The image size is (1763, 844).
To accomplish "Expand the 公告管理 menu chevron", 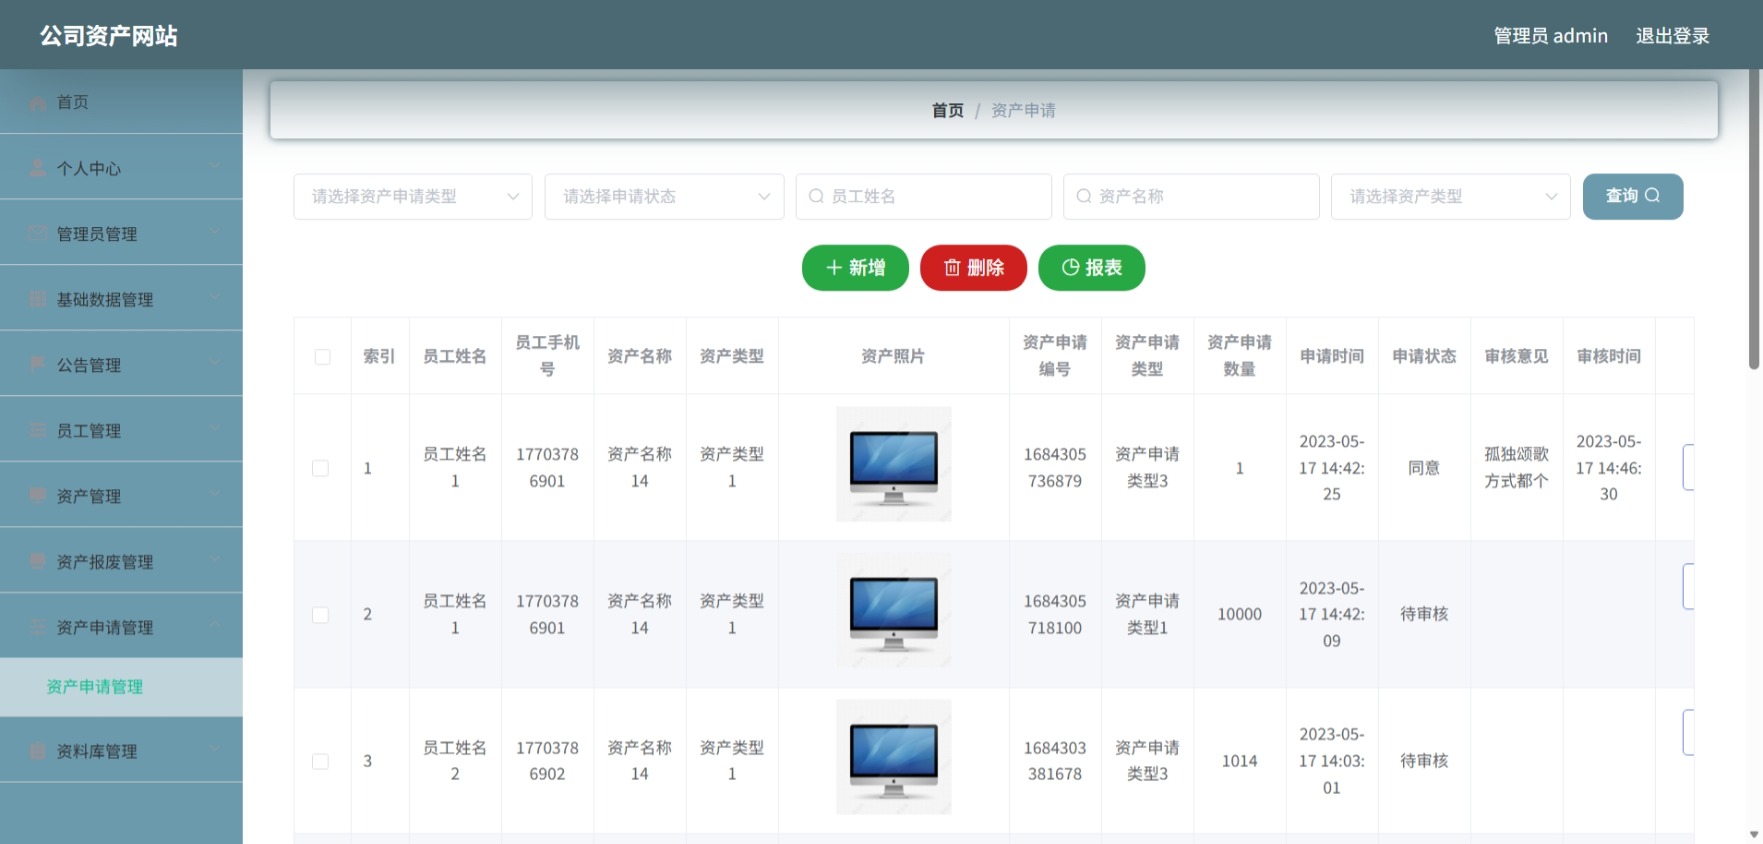I will tap(215, 363).
